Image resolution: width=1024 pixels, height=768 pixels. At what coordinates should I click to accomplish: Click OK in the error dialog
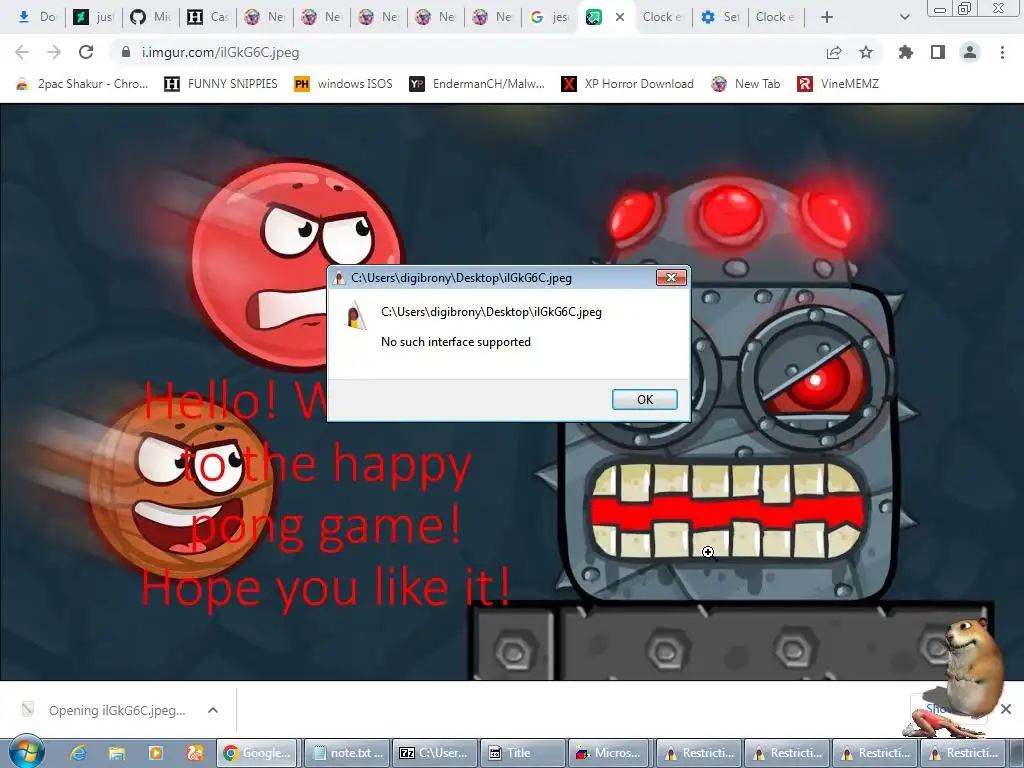pos(644,399)
